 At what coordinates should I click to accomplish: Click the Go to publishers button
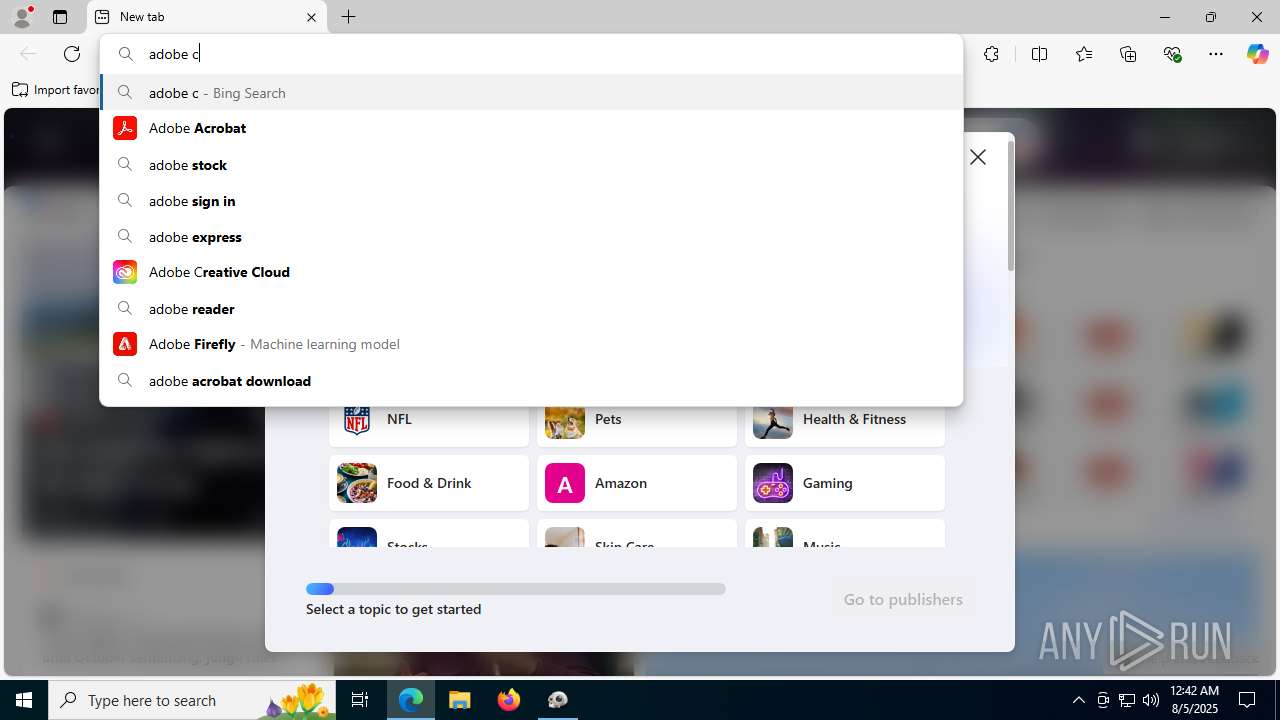pyautogui.click(x=903, y=599)
